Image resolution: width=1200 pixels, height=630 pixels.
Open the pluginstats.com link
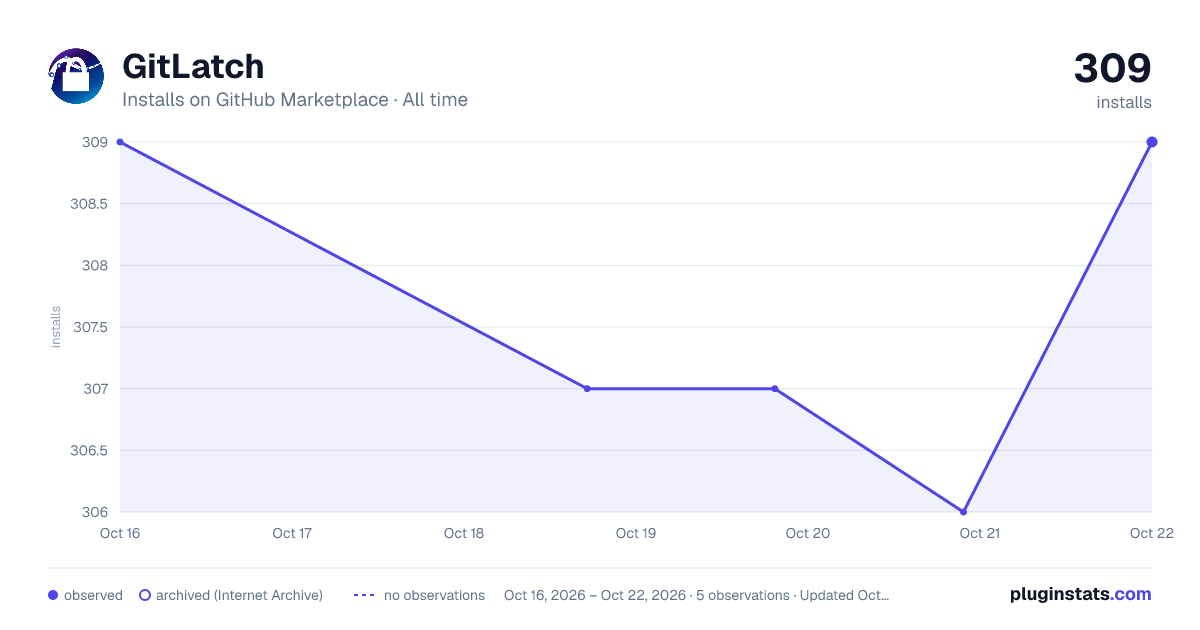(1081, 594)
